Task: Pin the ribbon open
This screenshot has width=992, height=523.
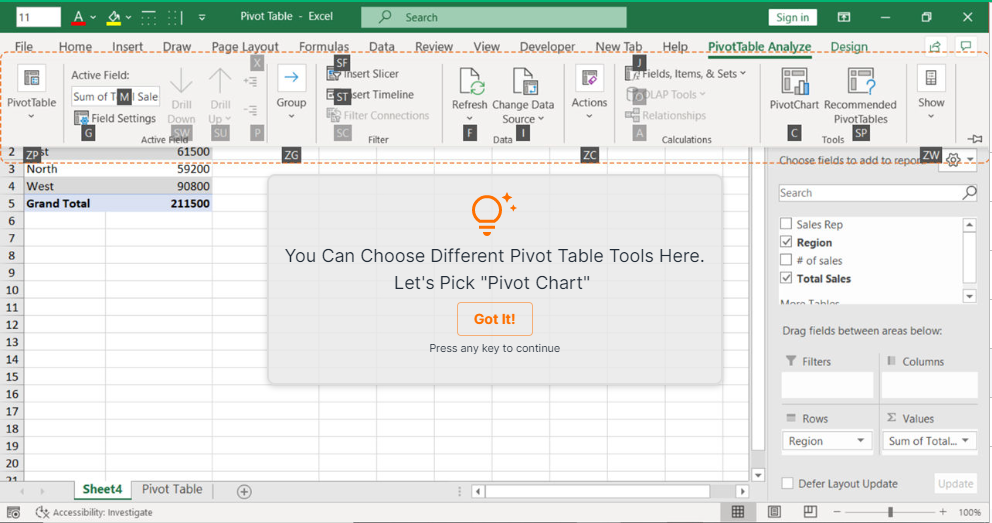Action: (x=975, y=138)
